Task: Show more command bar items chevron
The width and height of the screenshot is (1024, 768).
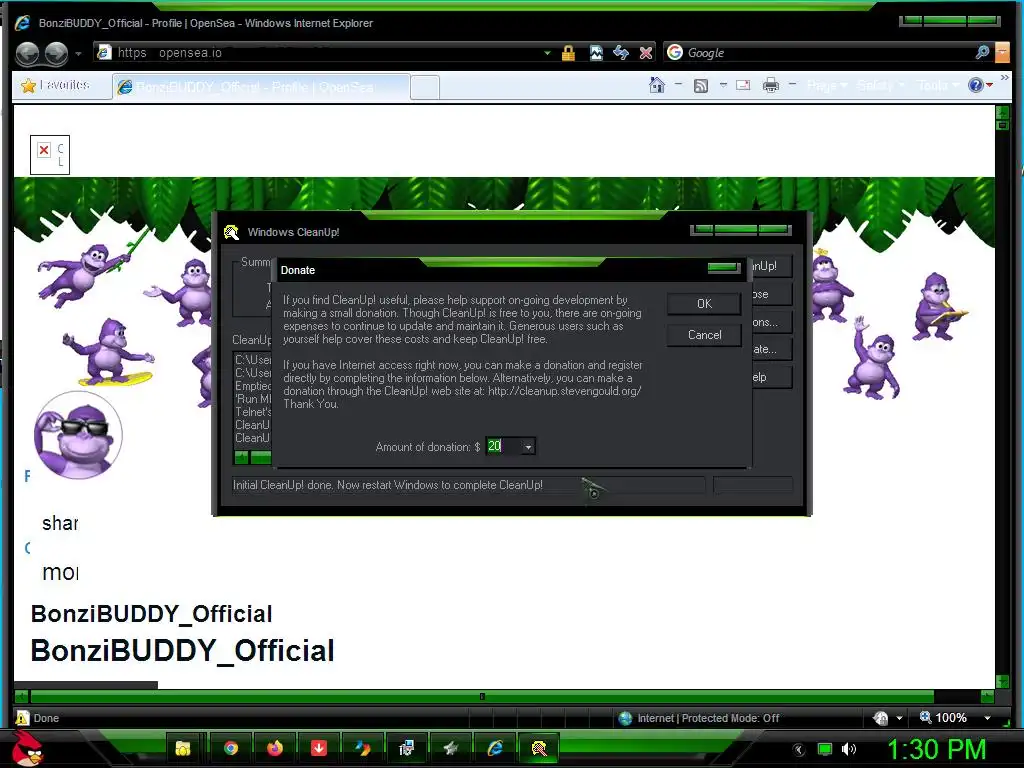Action: click(1004, 78)
